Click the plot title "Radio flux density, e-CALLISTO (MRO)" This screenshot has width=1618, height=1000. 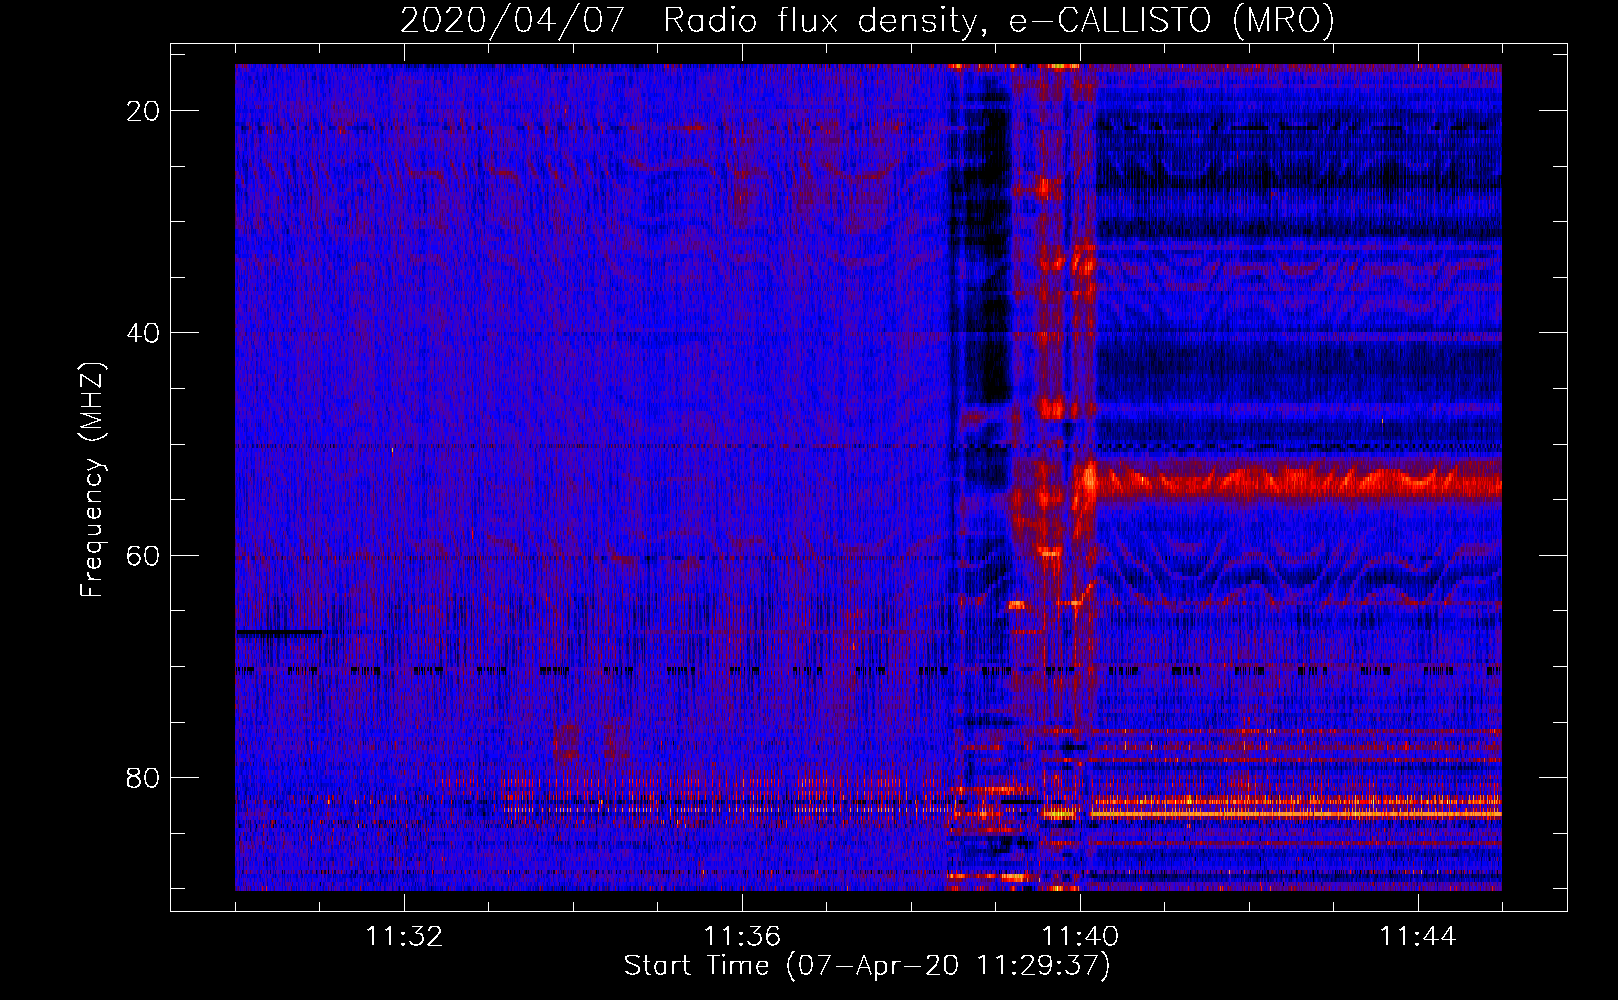[x=999, y=20]
